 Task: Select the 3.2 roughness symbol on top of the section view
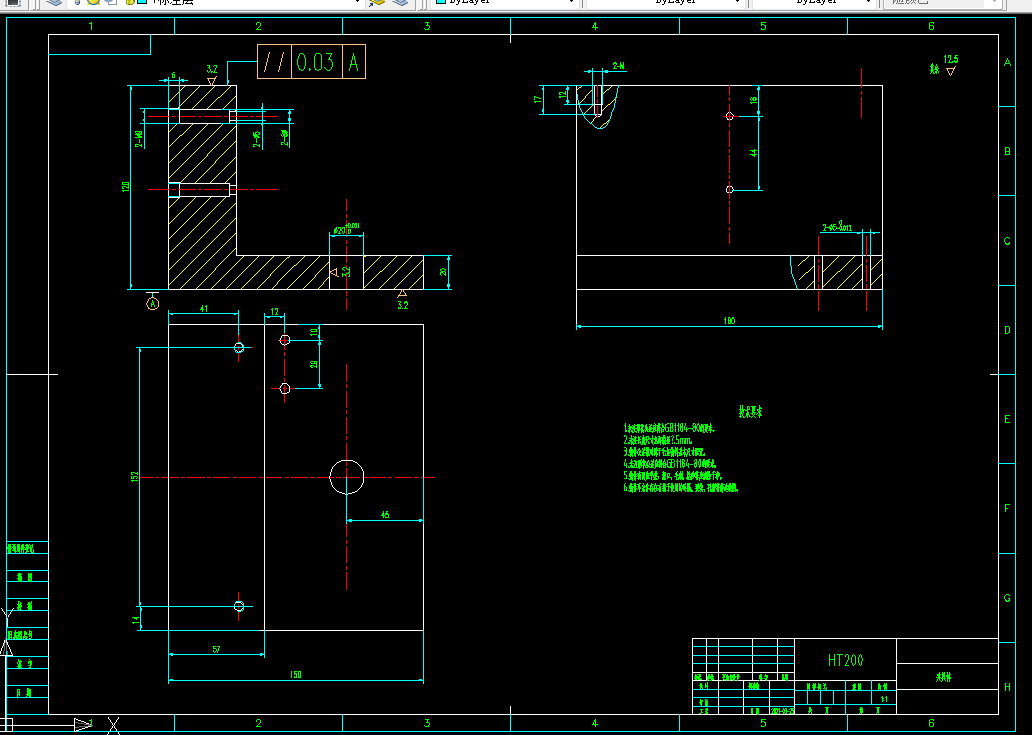(x=211, y=75)
